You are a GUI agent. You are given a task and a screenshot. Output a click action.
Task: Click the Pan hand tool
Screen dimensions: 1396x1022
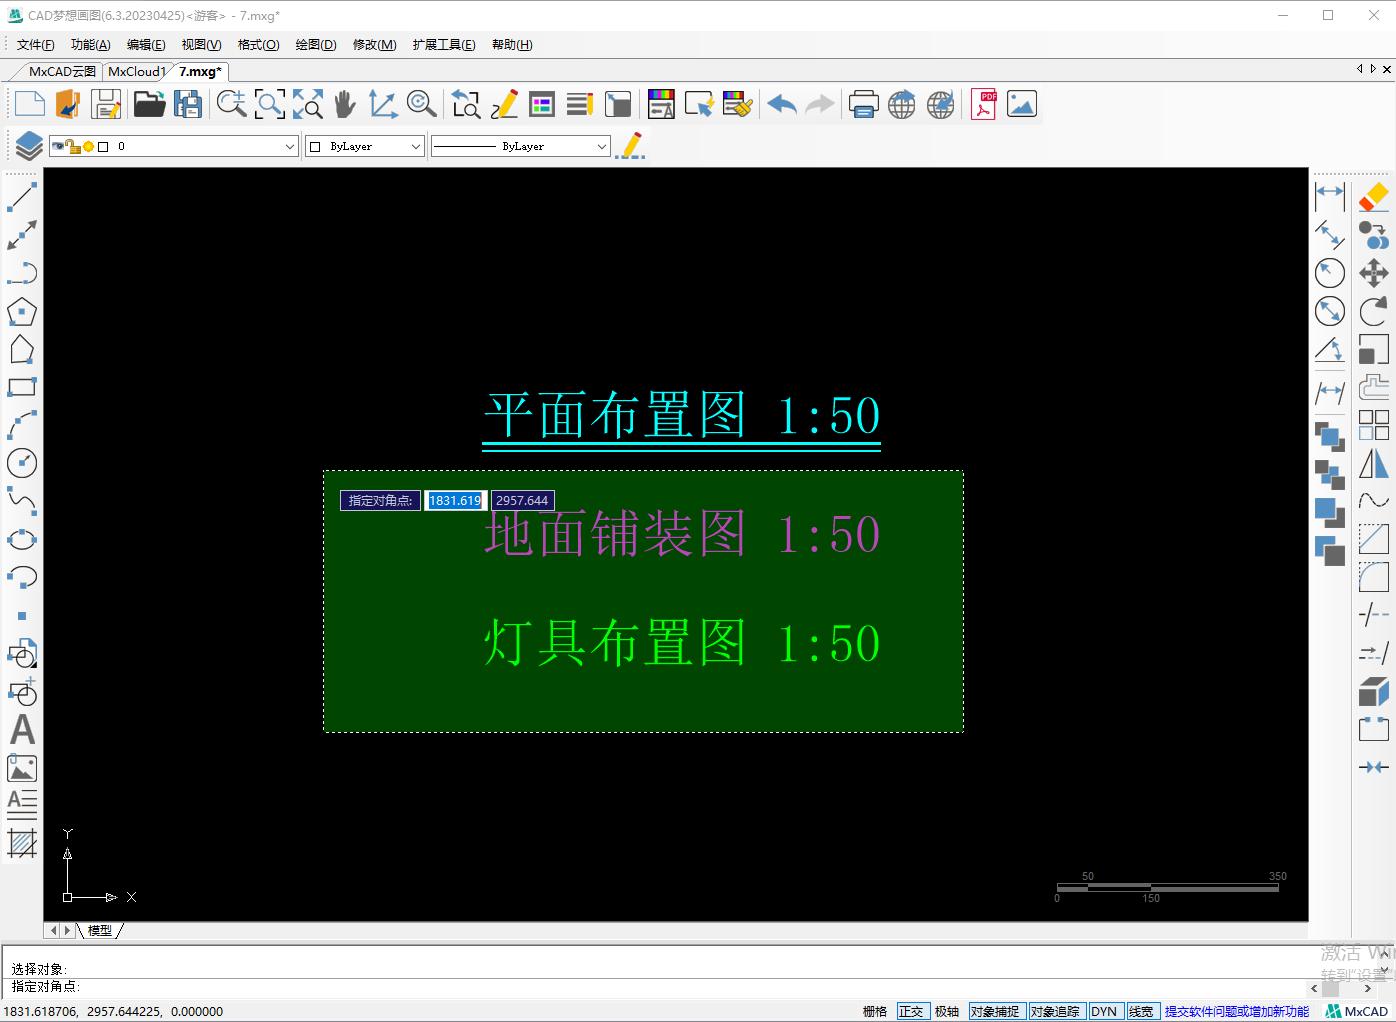[344, 103]
